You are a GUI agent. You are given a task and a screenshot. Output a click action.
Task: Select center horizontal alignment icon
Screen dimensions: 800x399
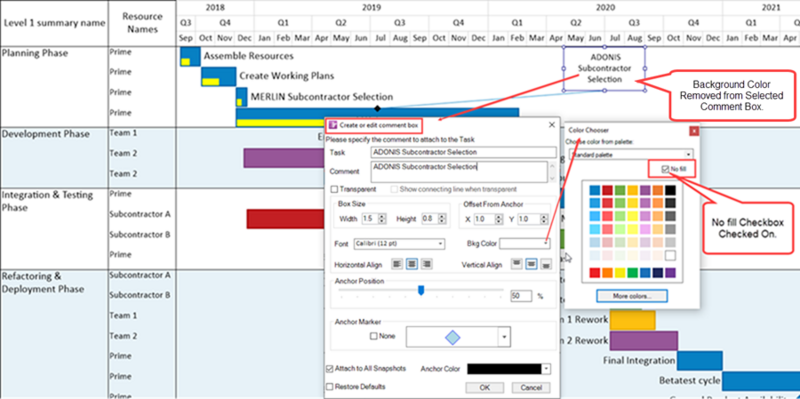coord(412,264)
